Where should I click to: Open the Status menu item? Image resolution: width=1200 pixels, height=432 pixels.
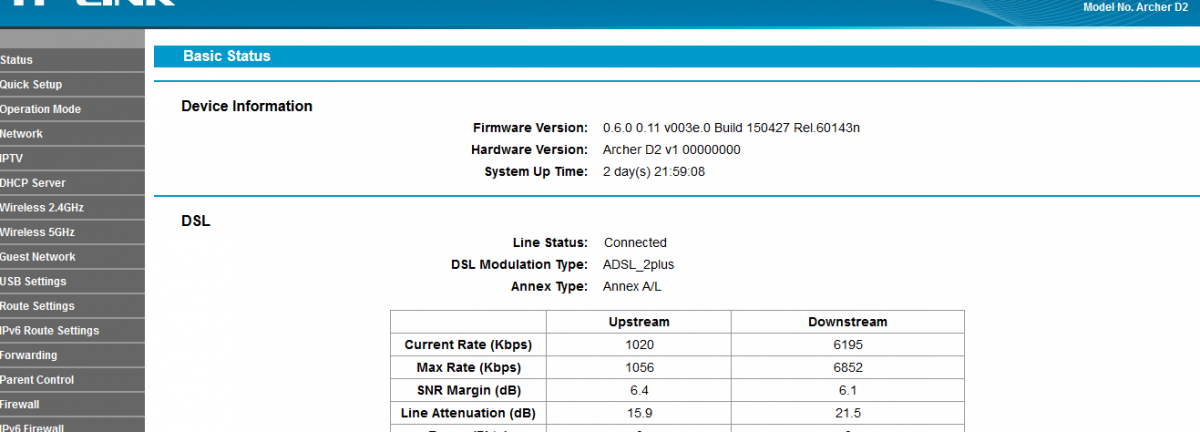(72, 60)
